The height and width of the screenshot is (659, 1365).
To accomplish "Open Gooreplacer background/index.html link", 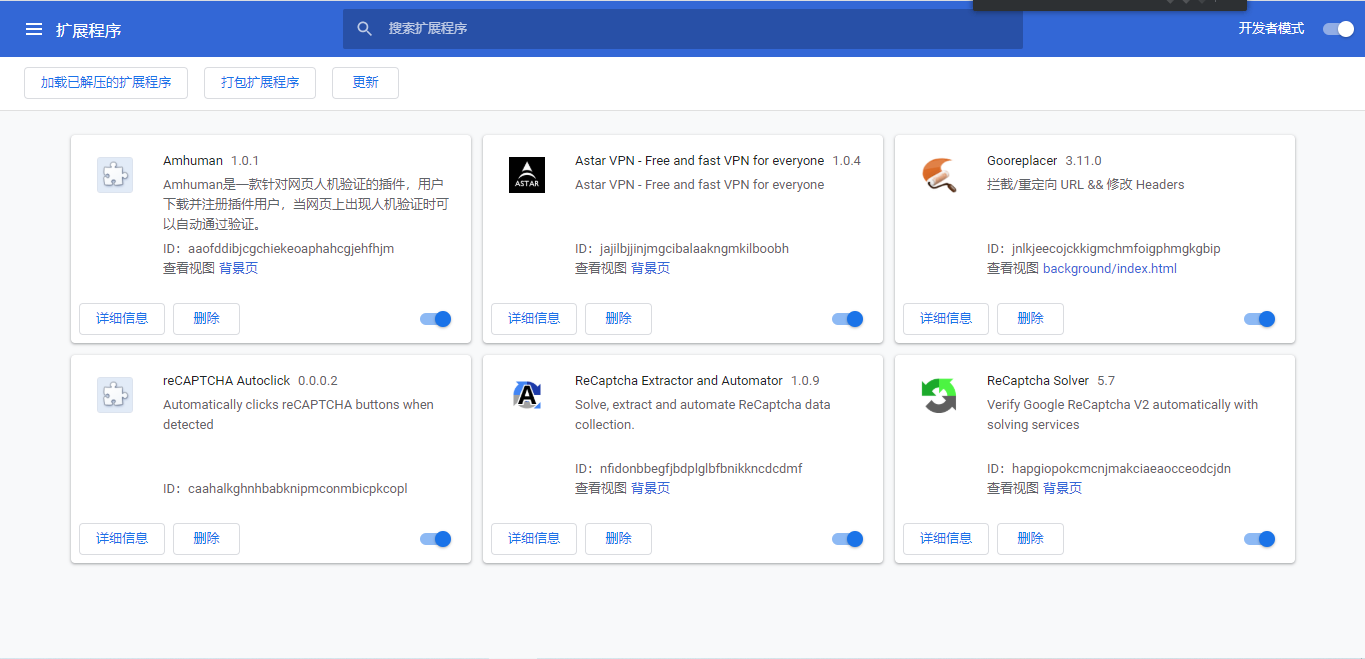I will tap(1110, 268).
